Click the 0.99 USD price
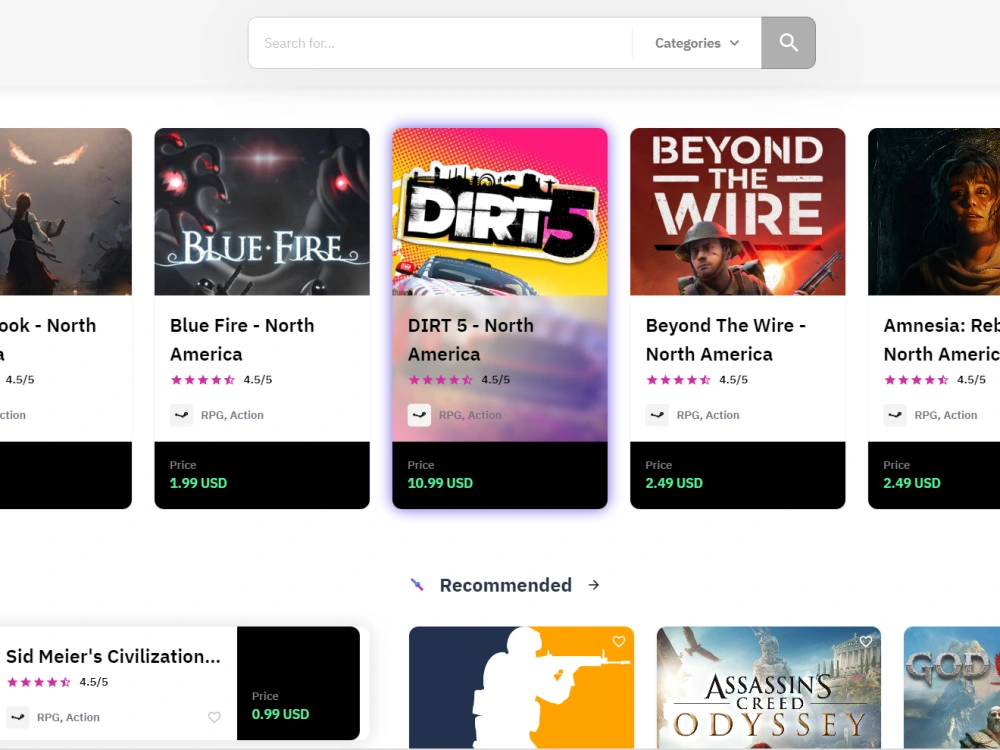1000x750 pixels. pos(281,714)
